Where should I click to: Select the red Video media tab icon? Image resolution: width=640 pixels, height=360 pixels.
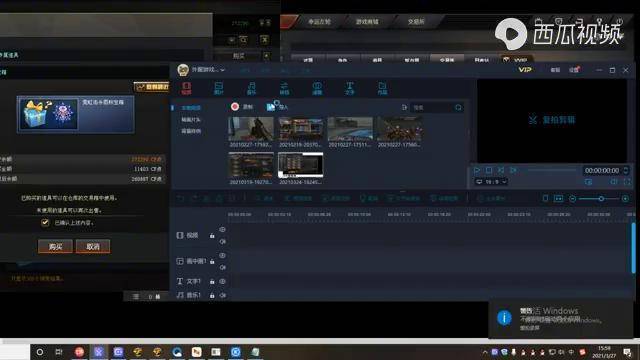point(187,88)
